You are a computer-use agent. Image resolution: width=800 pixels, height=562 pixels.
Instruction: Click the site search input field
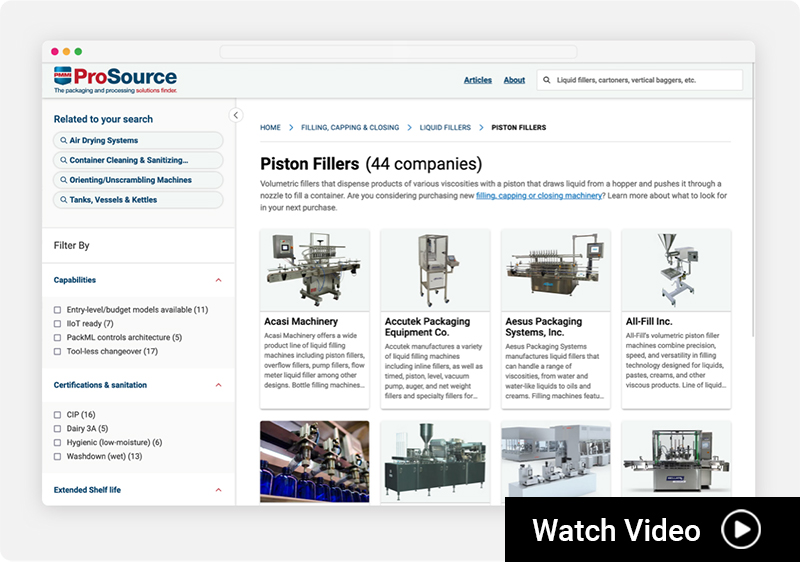point(640,80)
